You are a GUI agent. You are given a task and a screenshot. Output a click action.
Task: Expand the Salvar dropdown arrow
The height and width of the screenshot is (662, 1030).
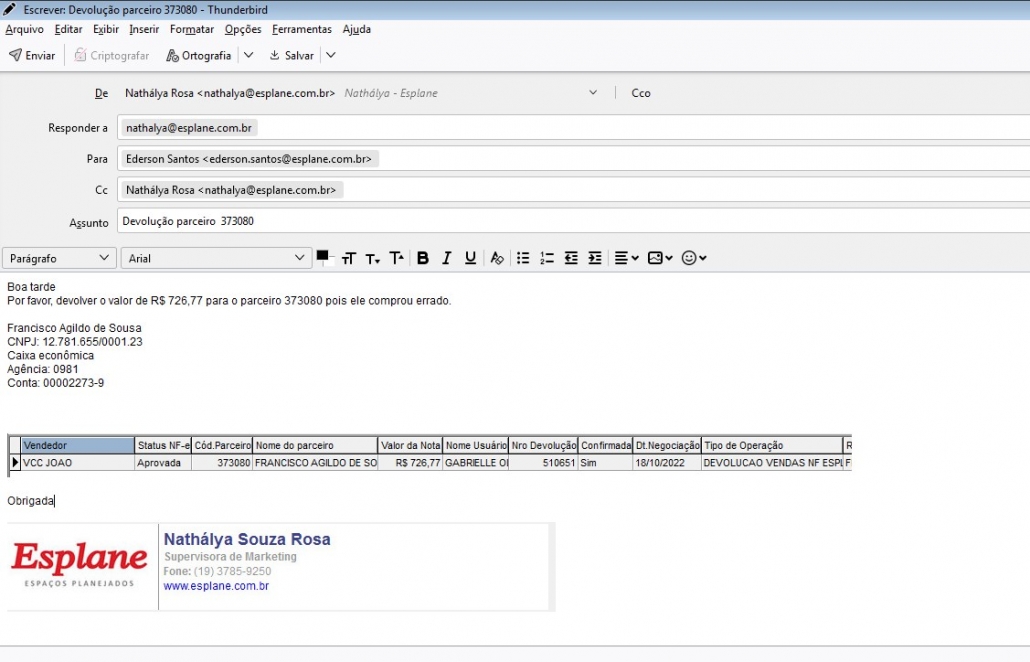coord(331,56)
